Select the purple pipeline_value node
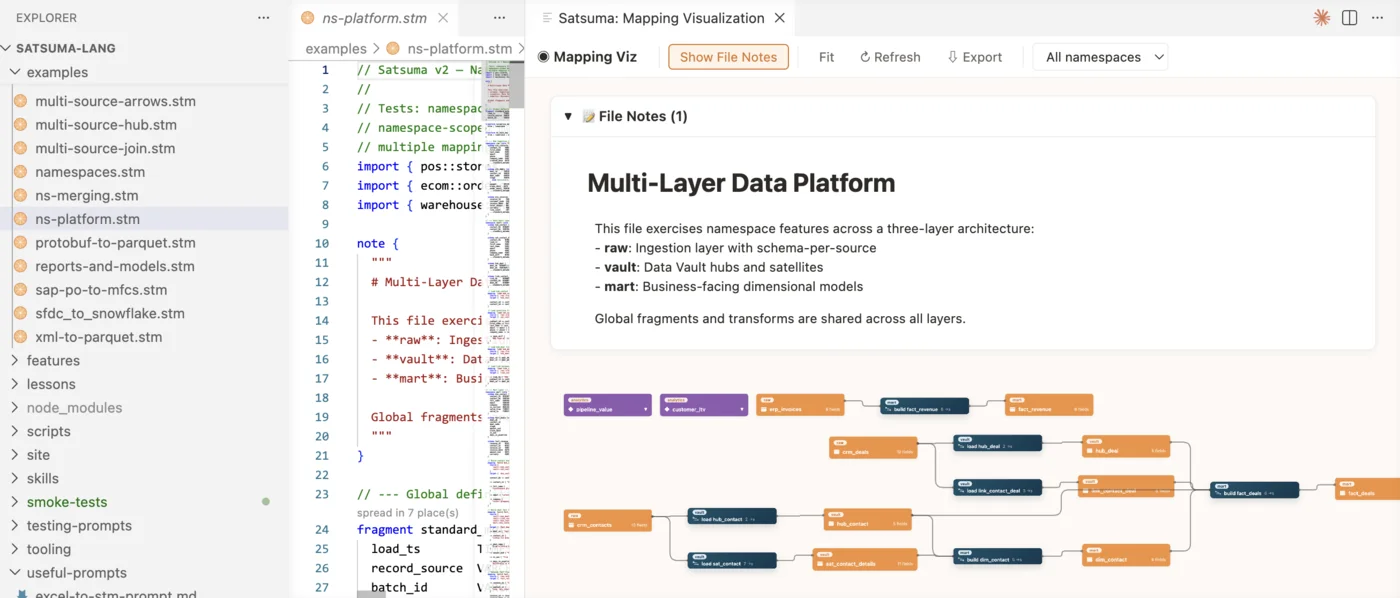Viewport: 1400px width, 598px height. point(607,405)
